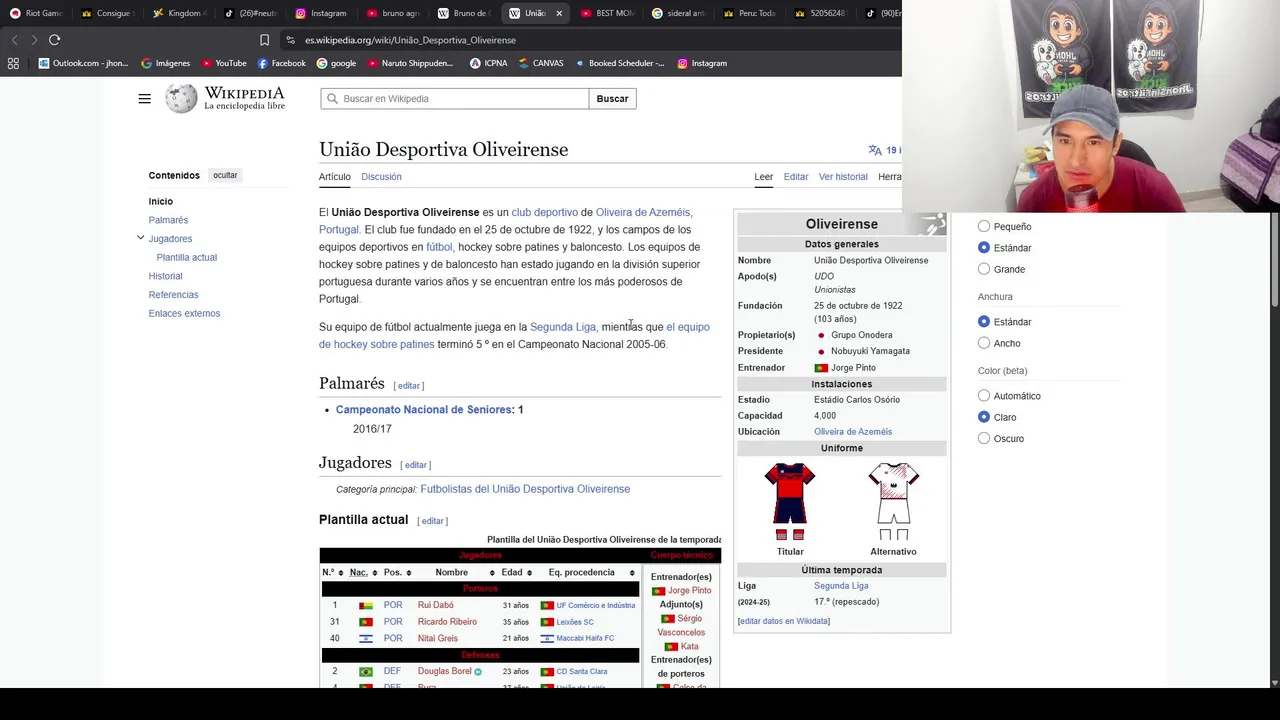Open the Google Imágenes bookmark
Screen dimensions: 1280x720
pos(165,63)
